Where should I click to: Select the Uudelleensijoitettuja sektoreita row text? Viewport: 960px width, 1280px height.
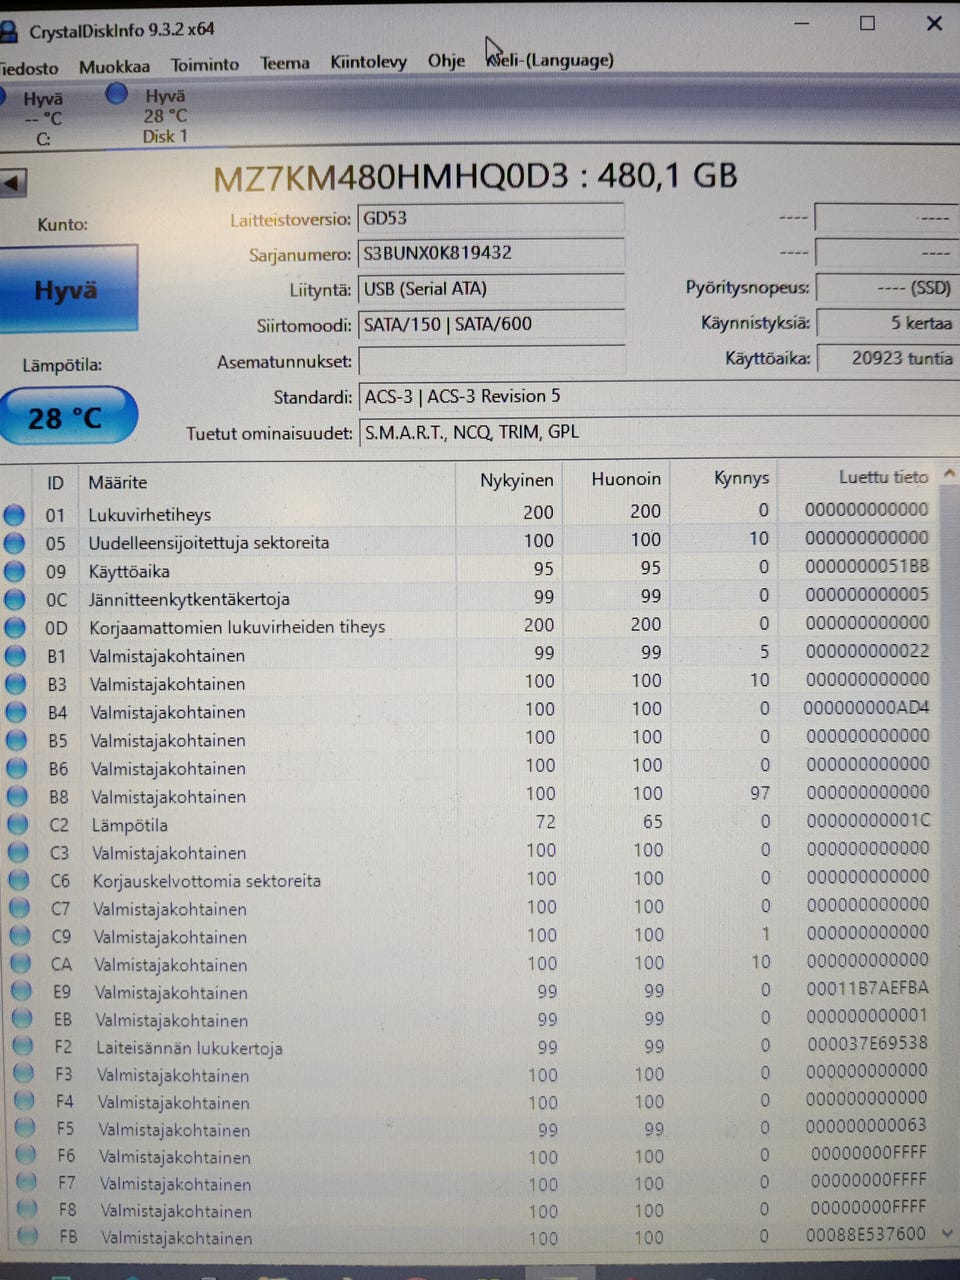(x=208, y=543)
